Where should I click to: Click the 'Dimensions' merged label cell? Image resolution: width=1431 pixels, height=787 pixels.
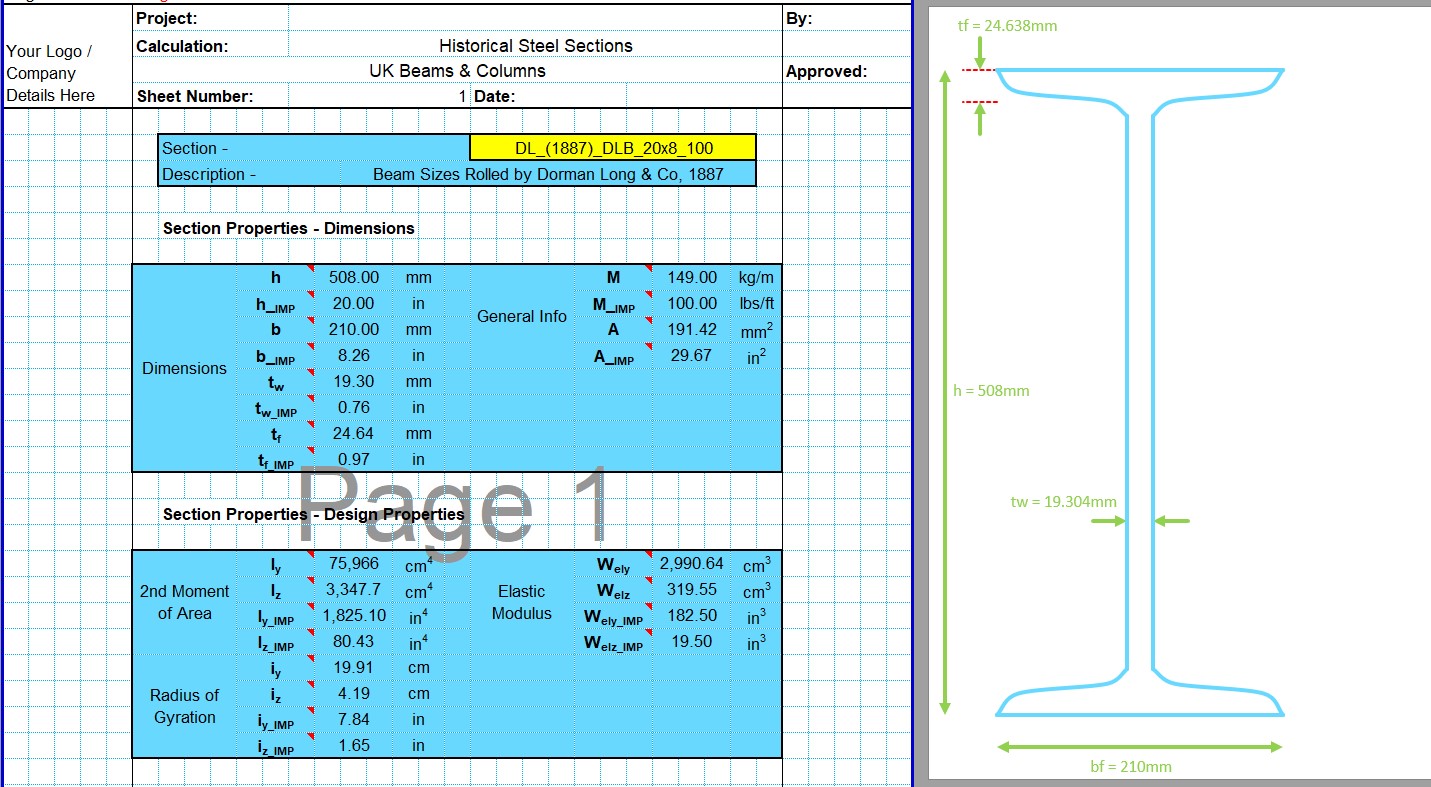coord(185,368)
